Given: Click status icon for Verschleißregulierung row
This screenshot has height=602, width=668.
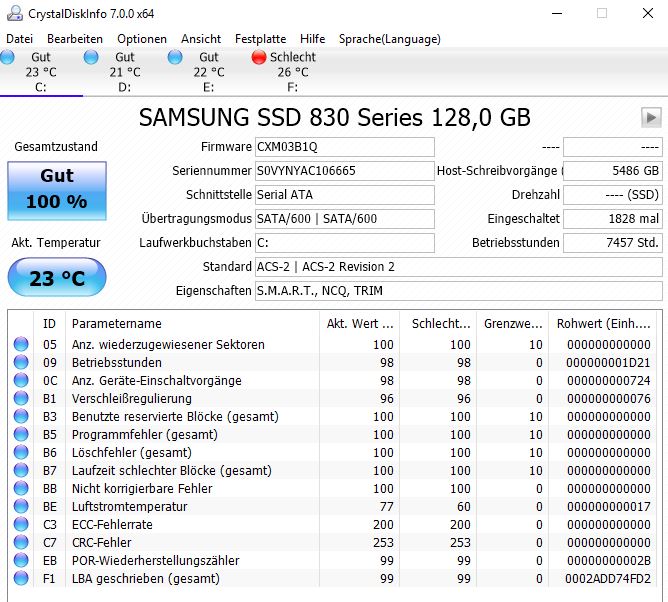Looking at the screenshot, I should click(x=21, y=398).
